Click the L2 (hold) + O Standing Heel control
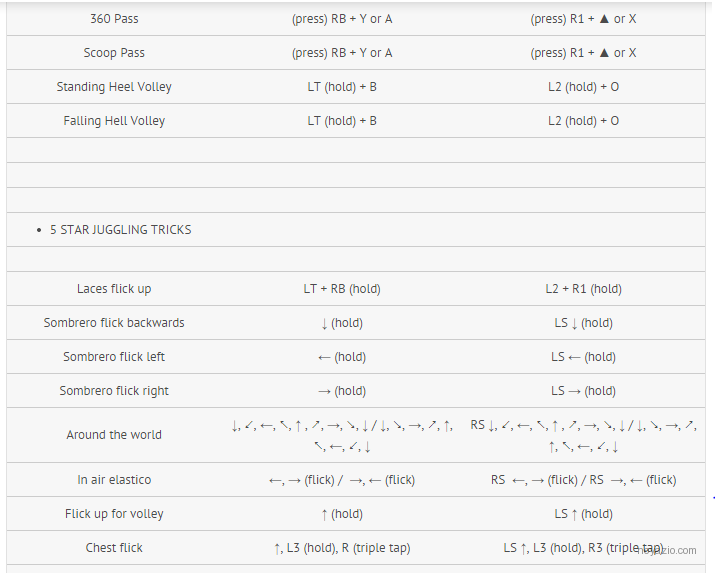 584,87
